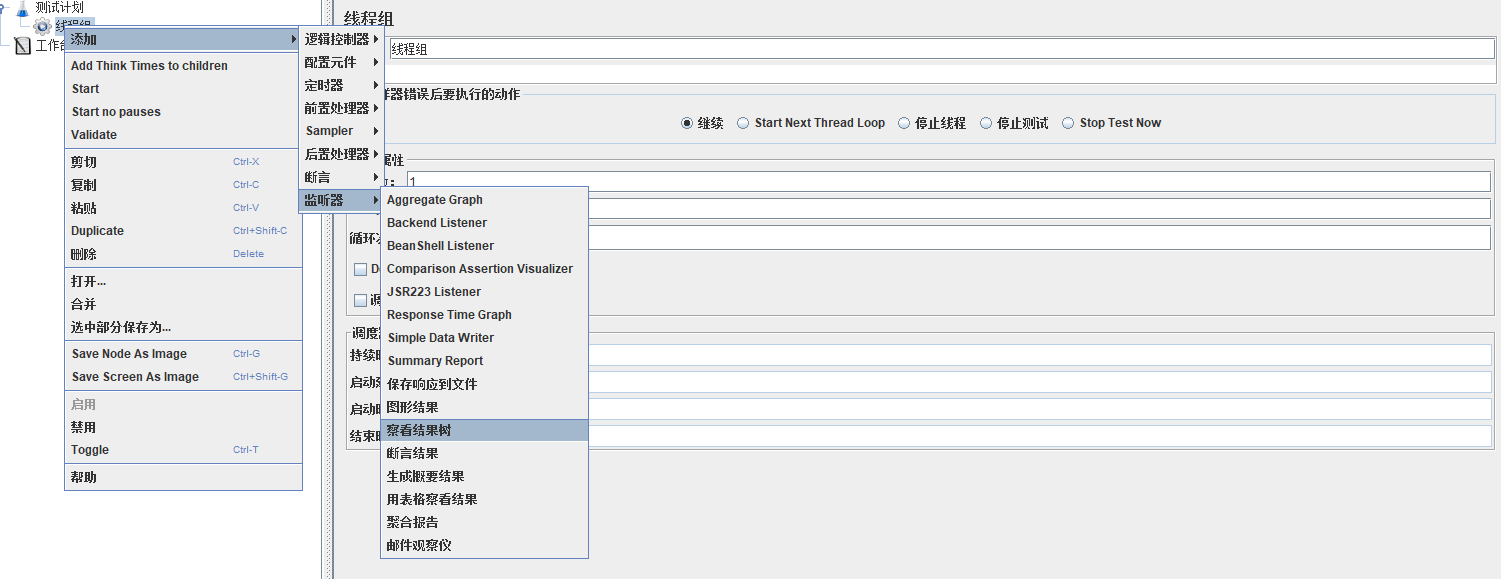This screenshot has height=579, width=1501.
Task: Add a BeanShell Listener
Action: click(x=484, y=246)
